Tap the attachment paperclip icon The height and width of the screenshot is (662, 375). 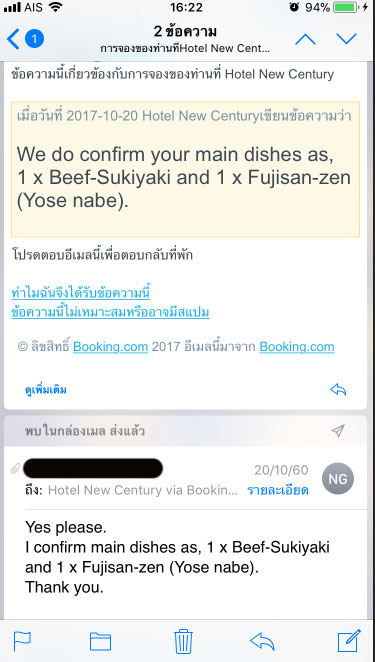tap(16, 469)
